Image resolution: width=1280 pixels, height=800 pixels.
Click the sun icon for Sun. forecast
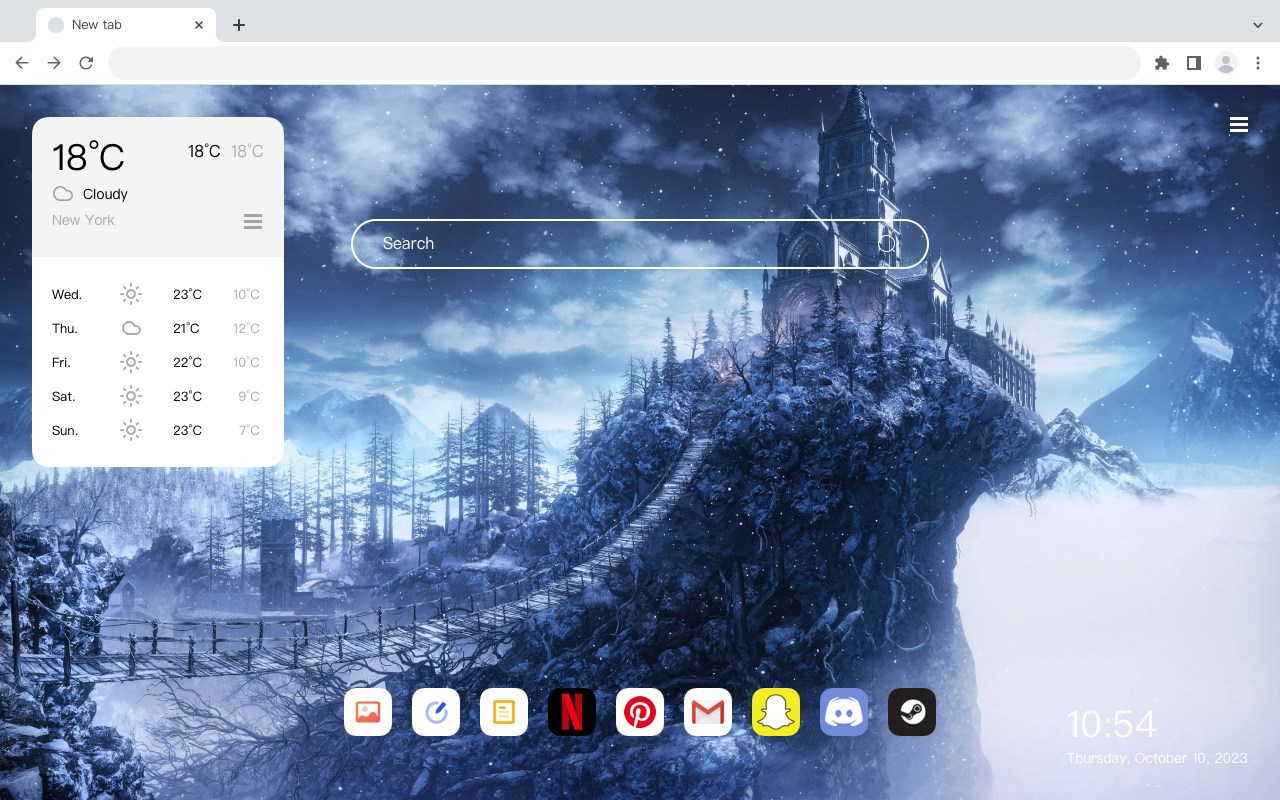pyautogui.click(x=131, y=430)
